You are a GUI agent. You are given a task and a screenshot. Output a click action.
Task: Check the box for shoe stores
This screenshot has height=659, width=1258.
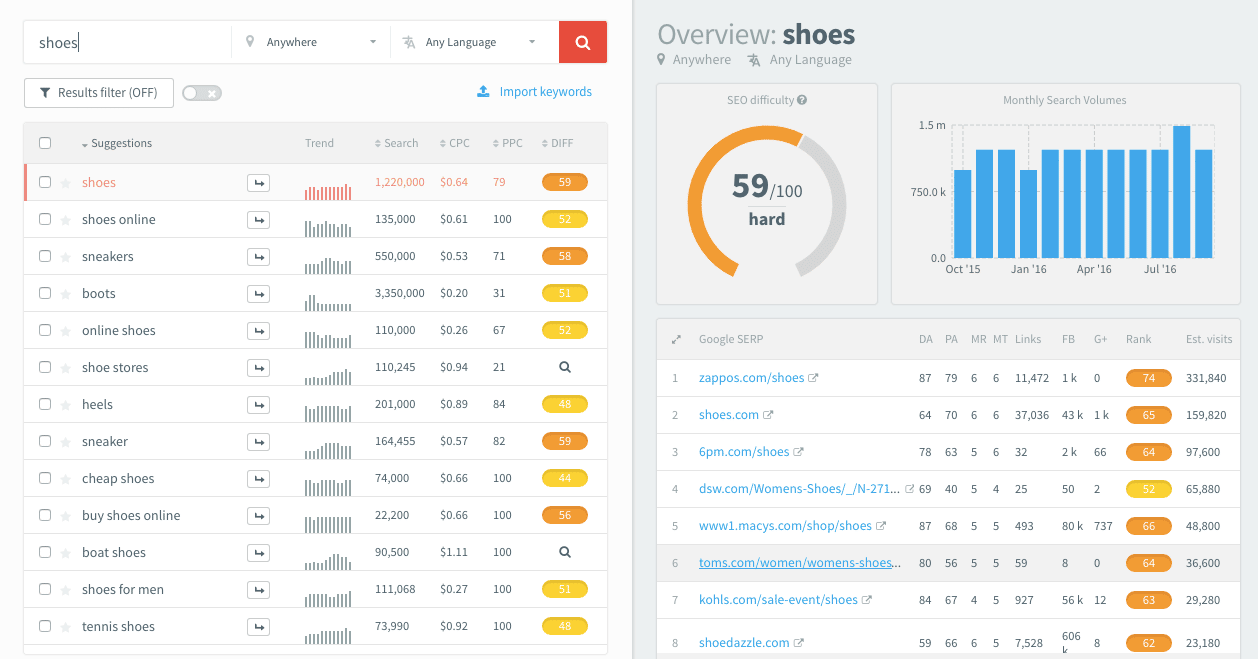pyautogui.click(x=45, y=367)
